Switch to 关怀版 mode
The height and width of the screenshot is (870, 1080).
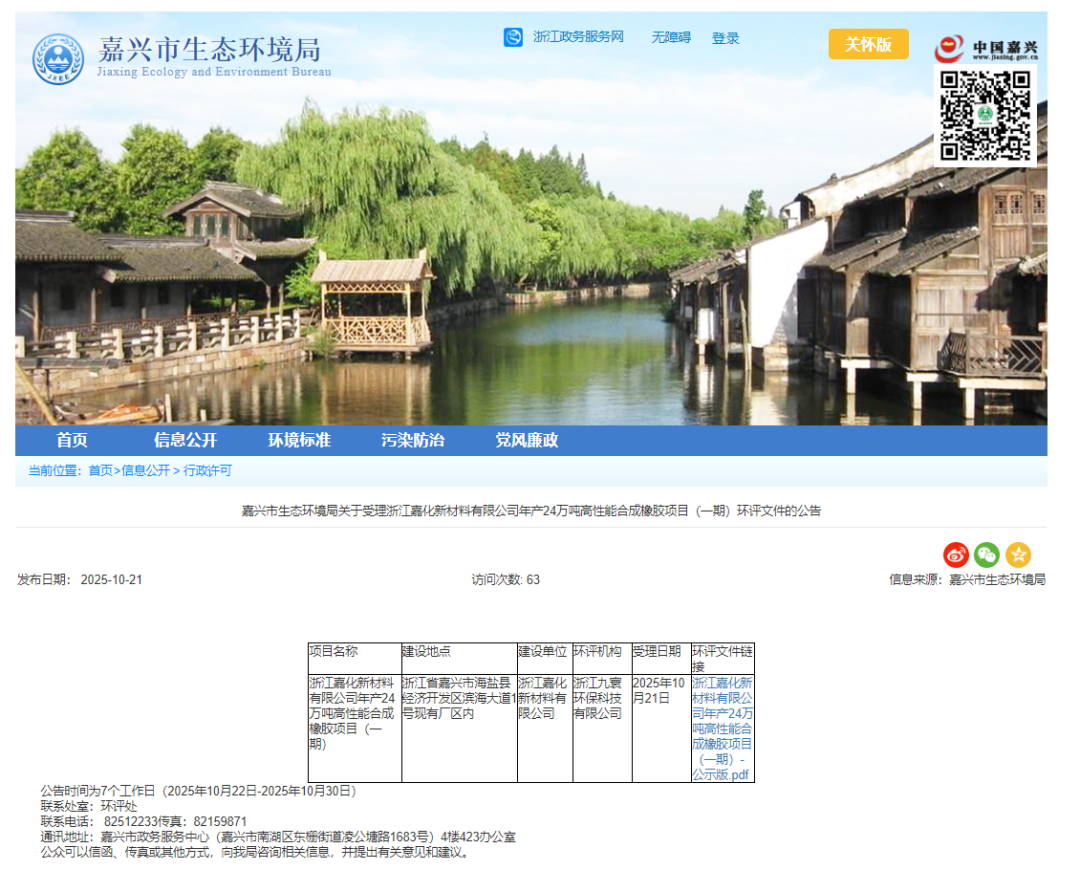coord(868,44)
